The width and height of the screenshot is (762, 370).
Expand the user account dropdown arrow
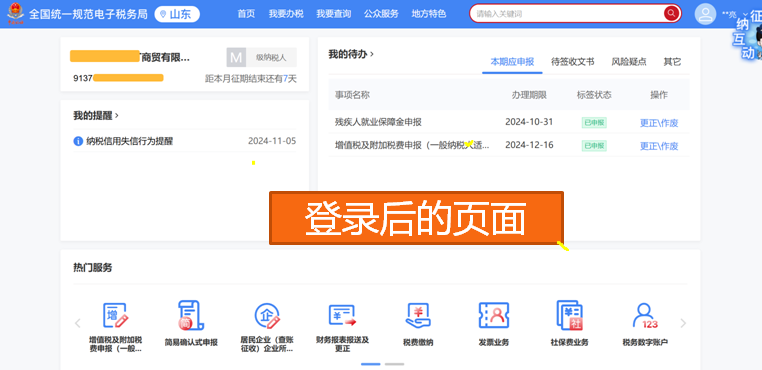pyautogui.click(x=745, y=14)
